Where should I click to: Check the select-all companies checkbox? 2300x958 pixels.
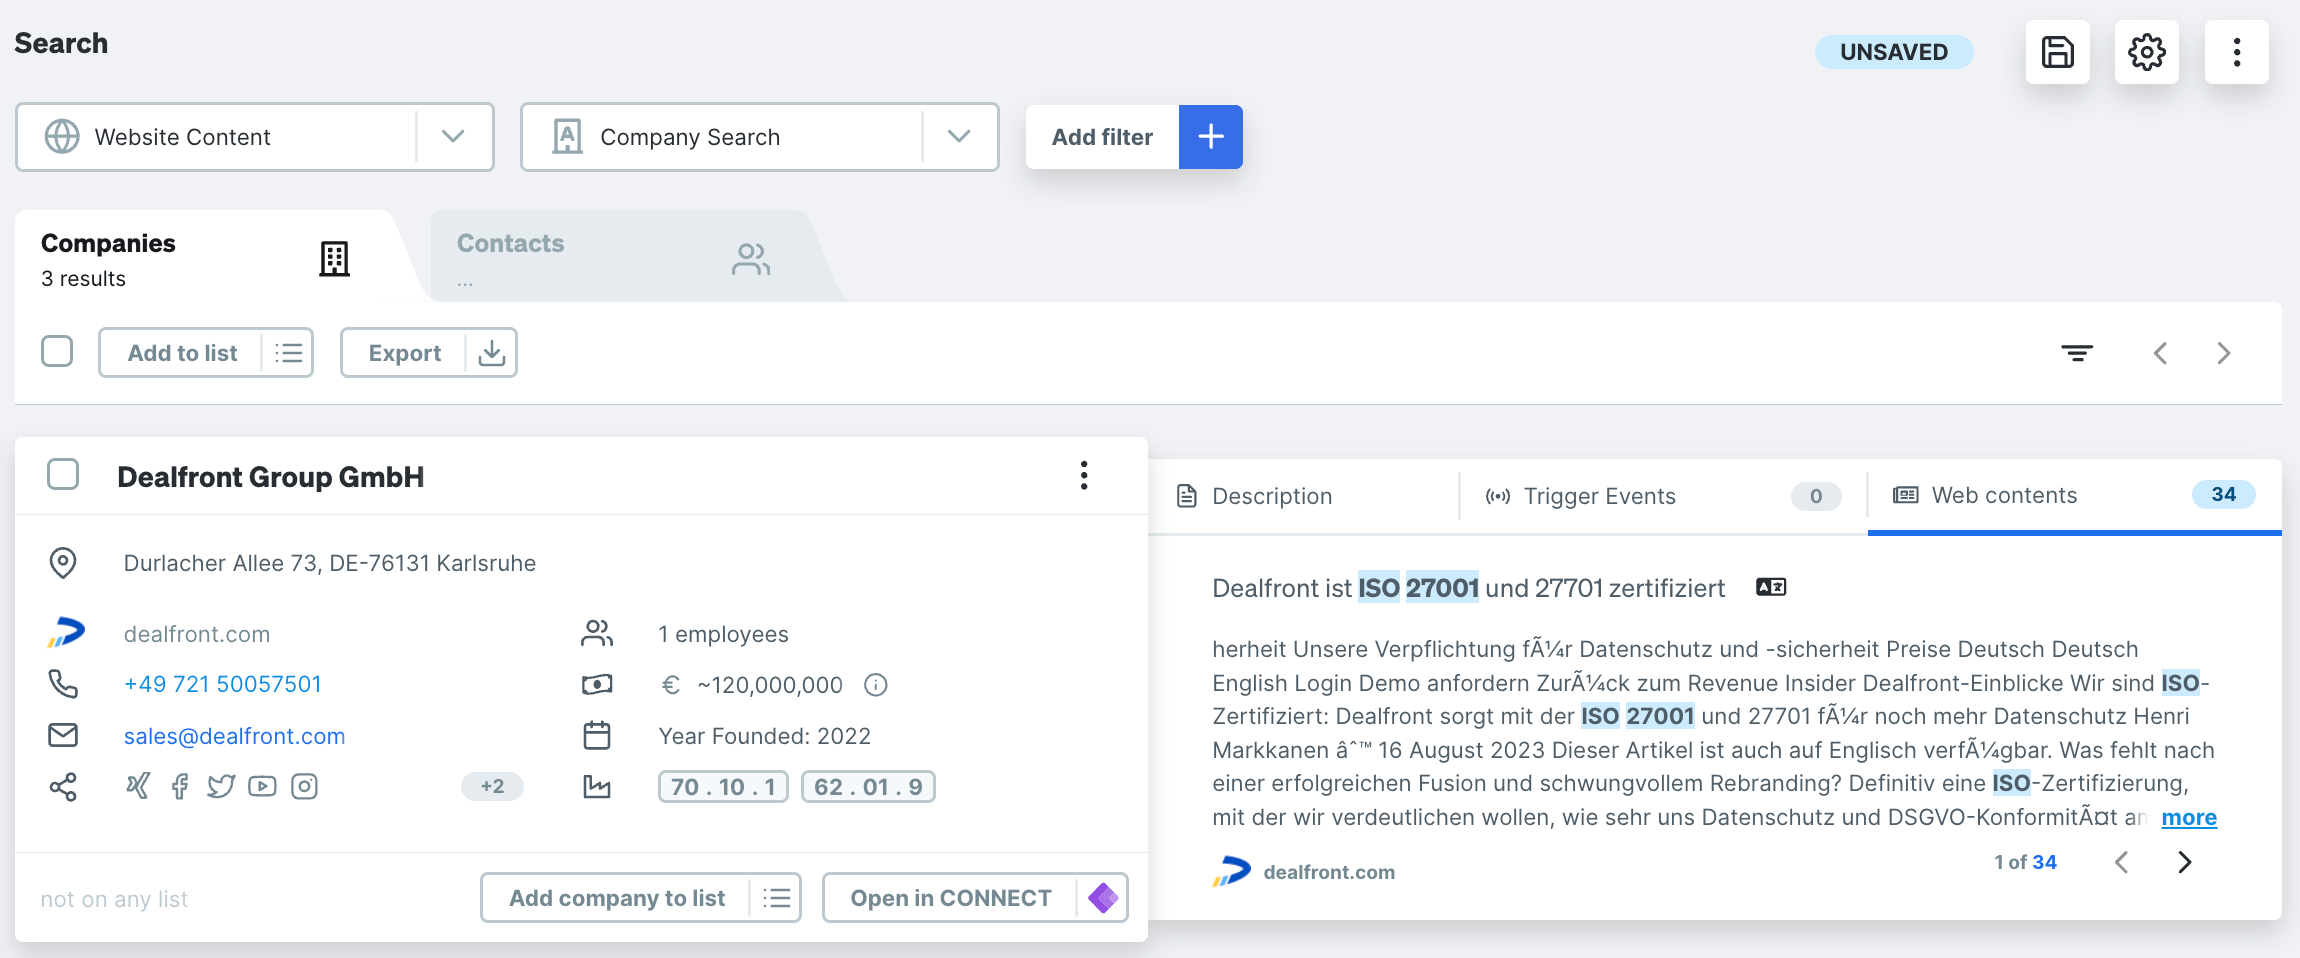[57, 351]
